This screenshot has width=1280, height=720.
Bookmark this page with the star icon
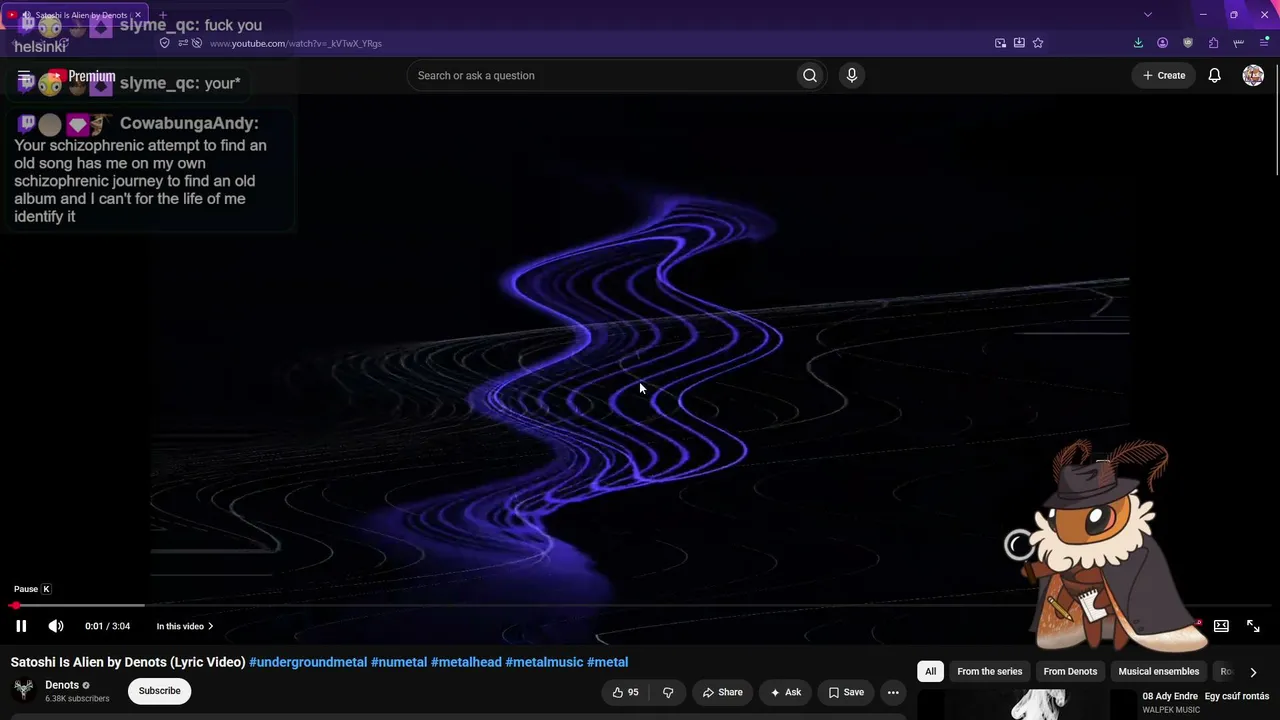point(1038,43)
